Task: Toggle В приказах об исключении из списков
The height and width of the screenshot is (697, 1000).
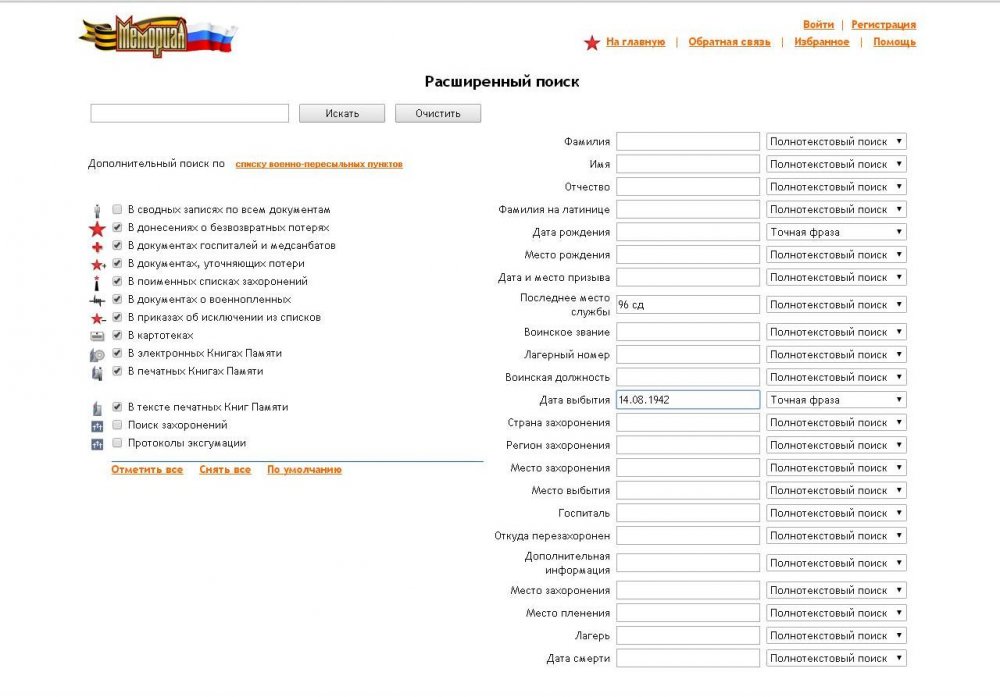Action: [x=117, y=317]
